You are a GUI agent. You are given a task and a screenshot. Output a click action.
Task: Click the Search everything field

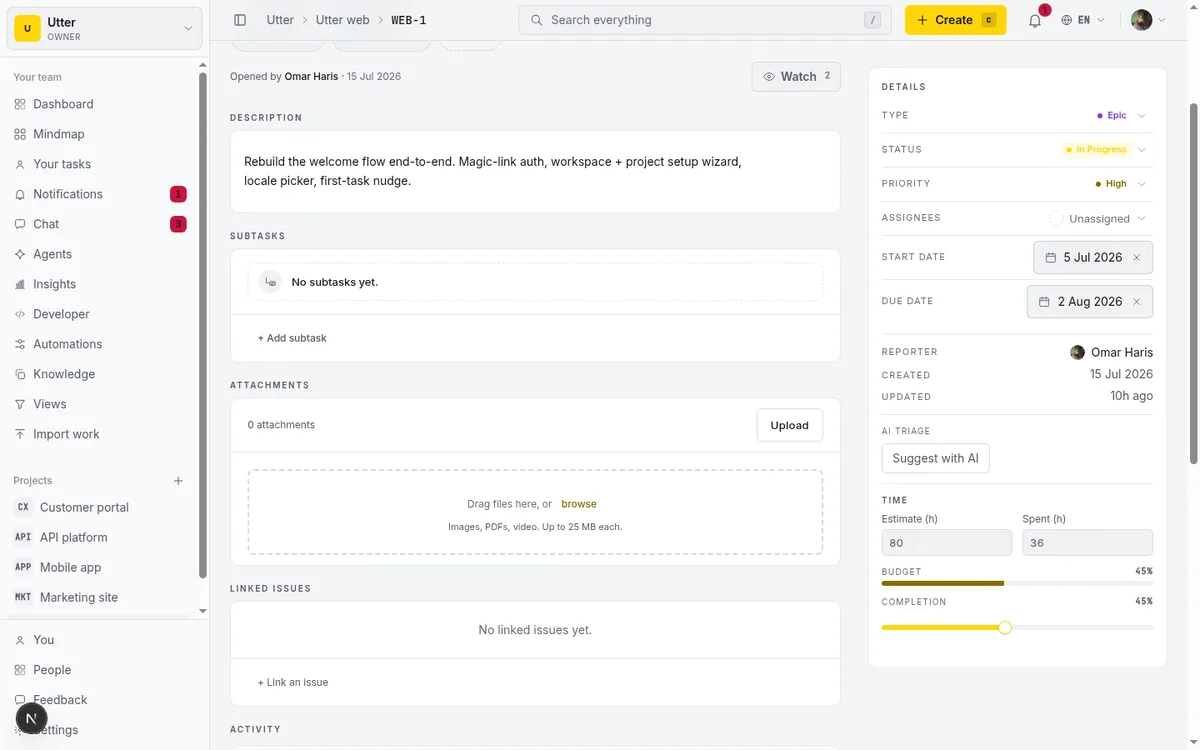tap(705, 20)
